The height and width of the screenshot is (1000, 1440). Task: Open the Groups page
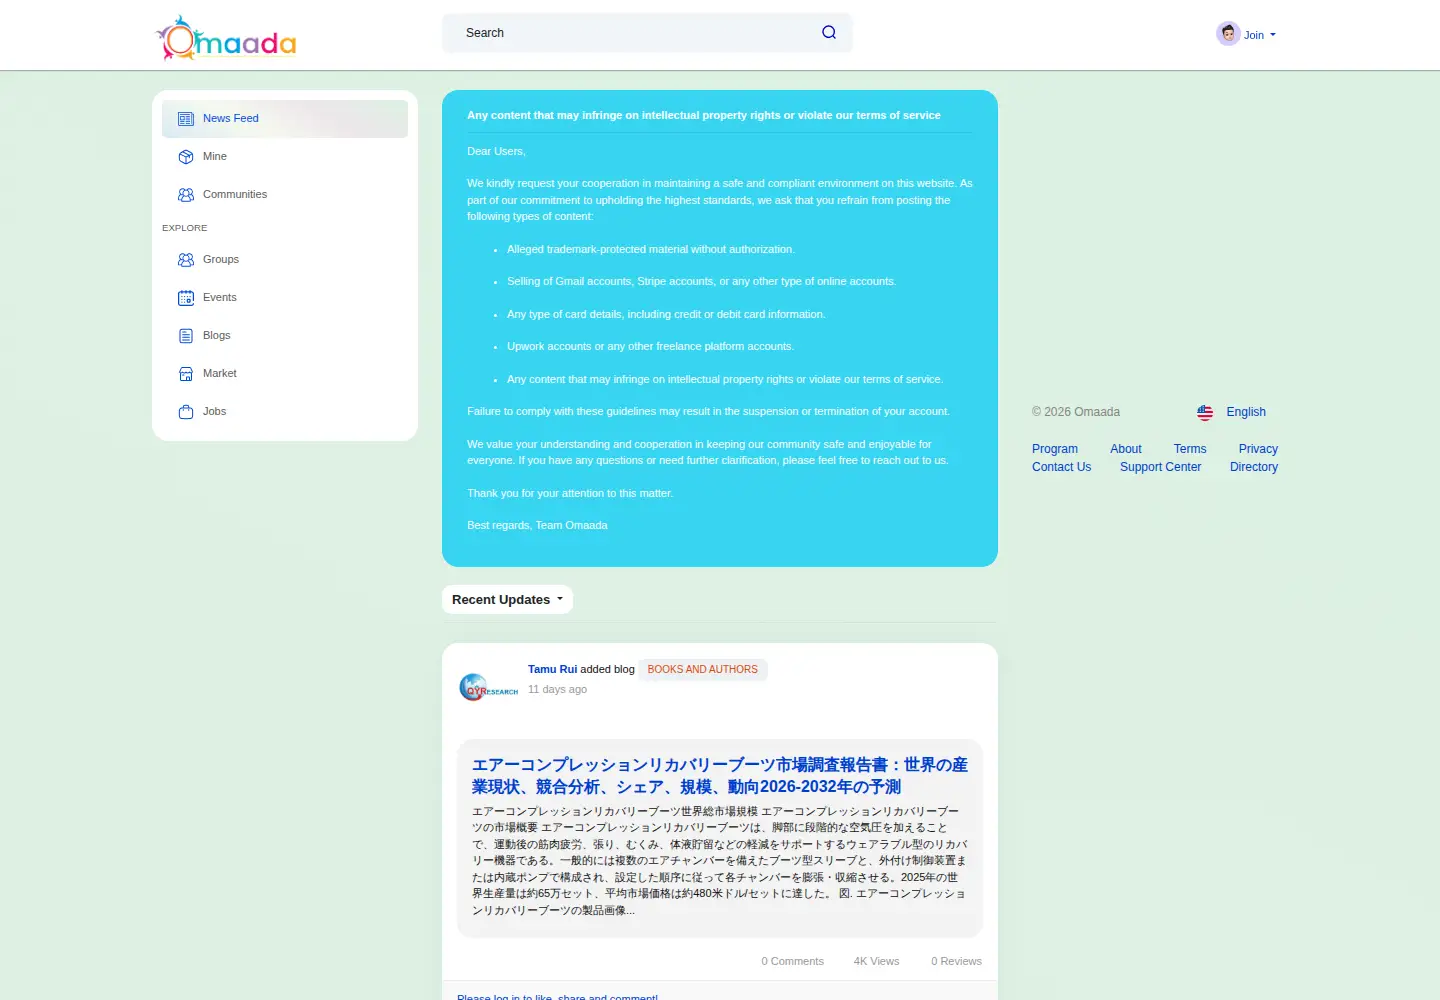[x=285, y=260]
